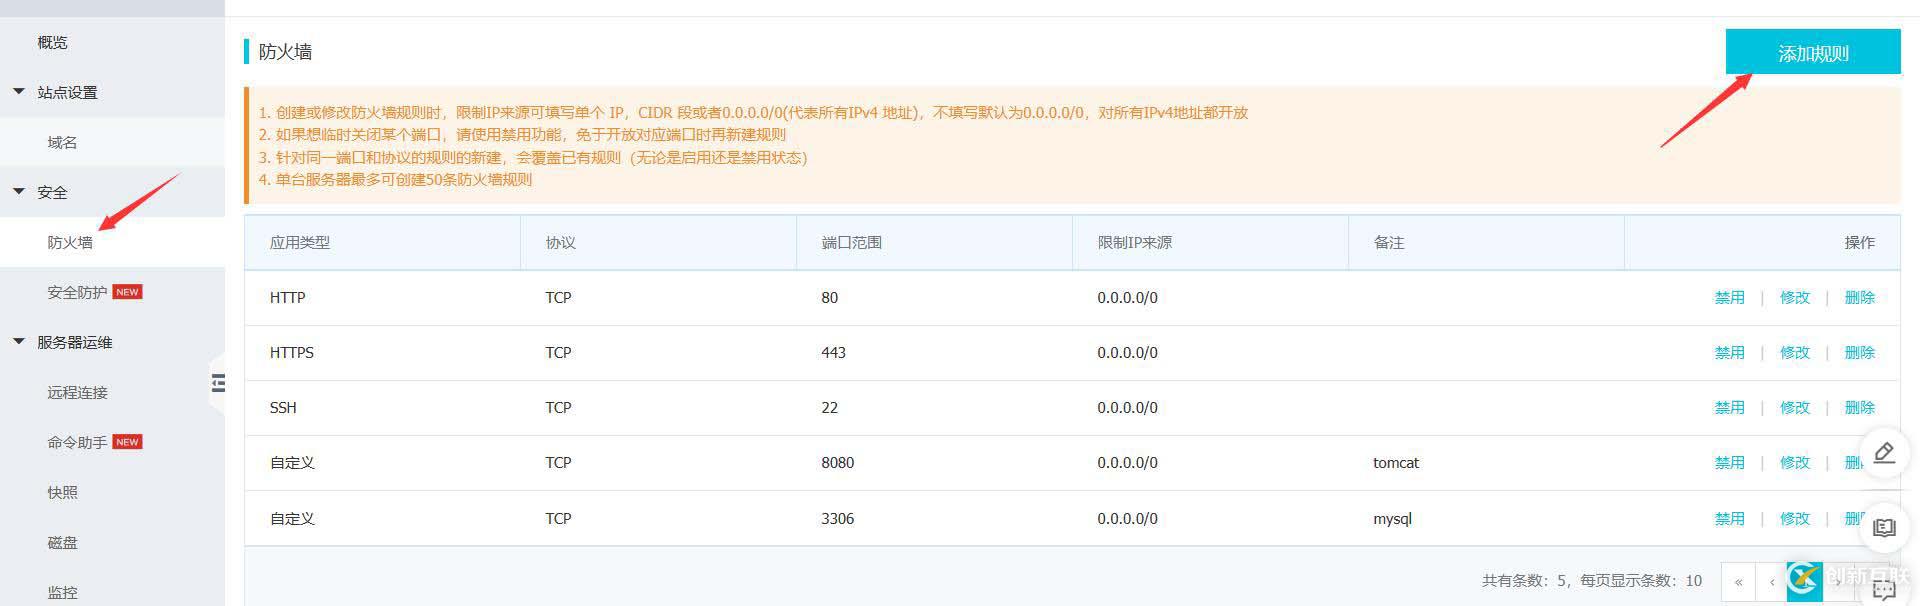
Task: Click the 每页显示条数: 10 text
Action: point(1641,580)
